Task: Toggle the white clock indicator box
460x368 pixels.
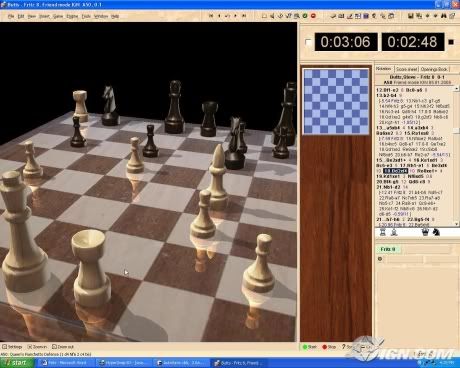Action: click(308, 42)
